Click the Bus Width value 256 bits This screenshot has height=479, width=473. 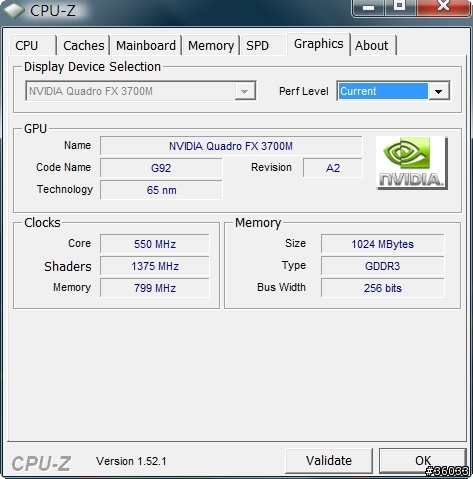click(x=382, y=288)
